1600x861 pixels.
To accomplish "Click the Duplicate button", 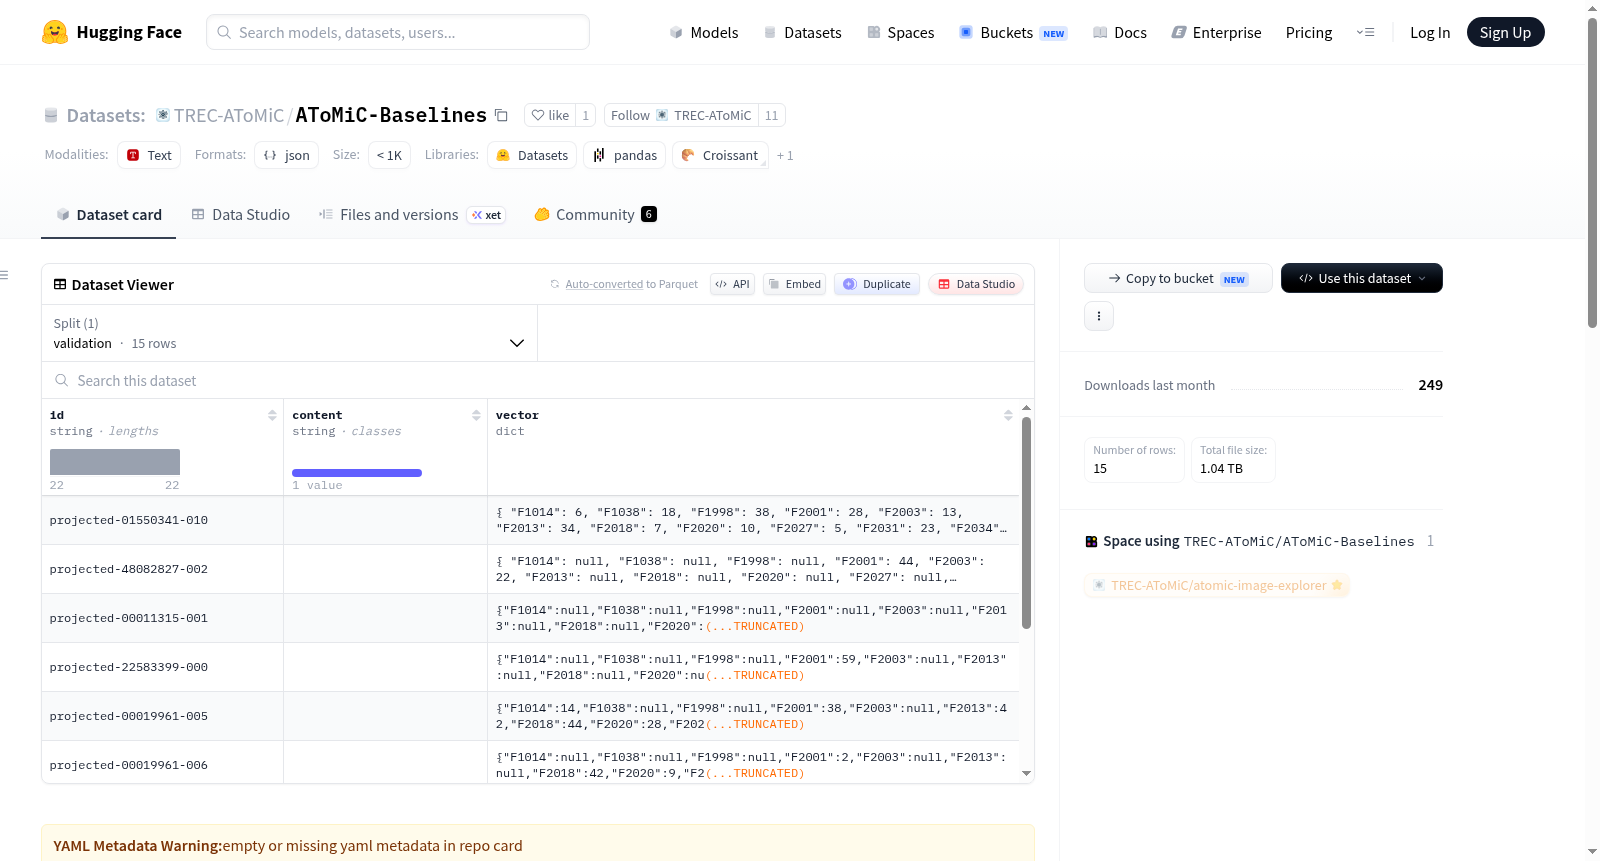I will (877, 284).
